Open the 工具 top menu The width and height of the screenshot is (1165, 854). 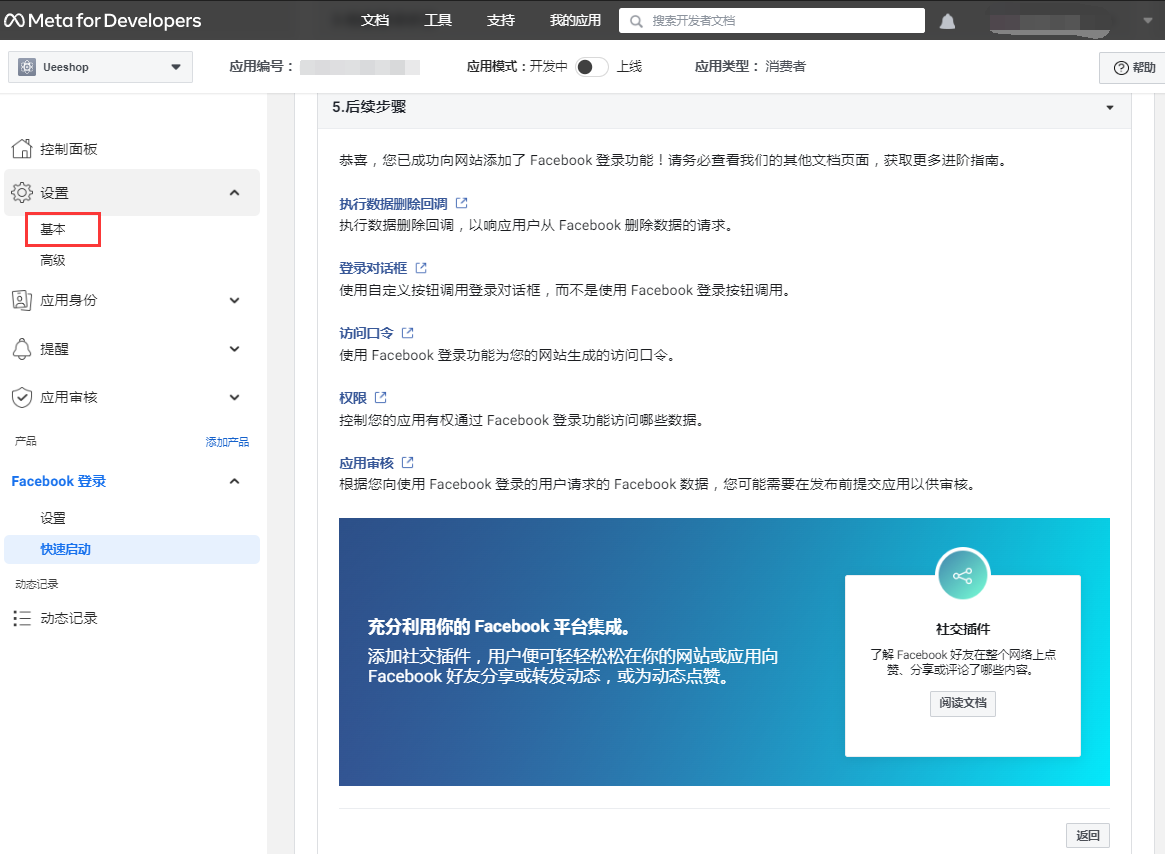[x=438, y=20]
